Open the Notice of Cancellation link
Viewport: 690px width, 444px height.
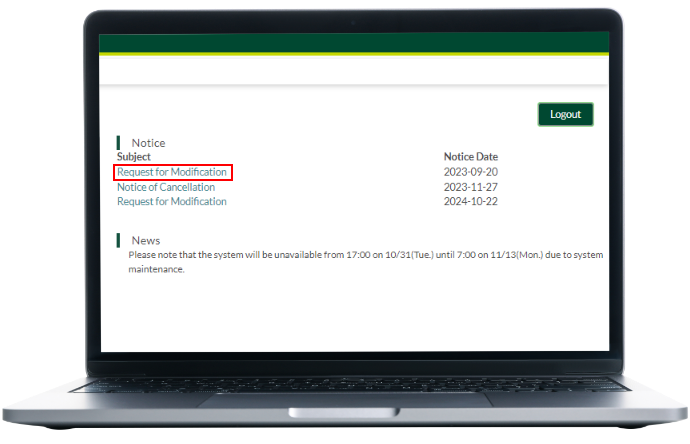(166, 187)
